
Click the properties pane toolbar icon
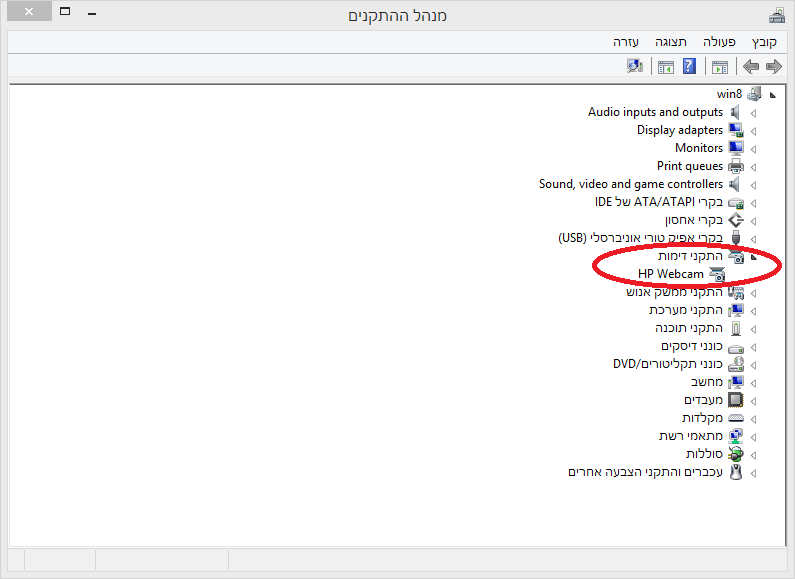tap(666, 66)
